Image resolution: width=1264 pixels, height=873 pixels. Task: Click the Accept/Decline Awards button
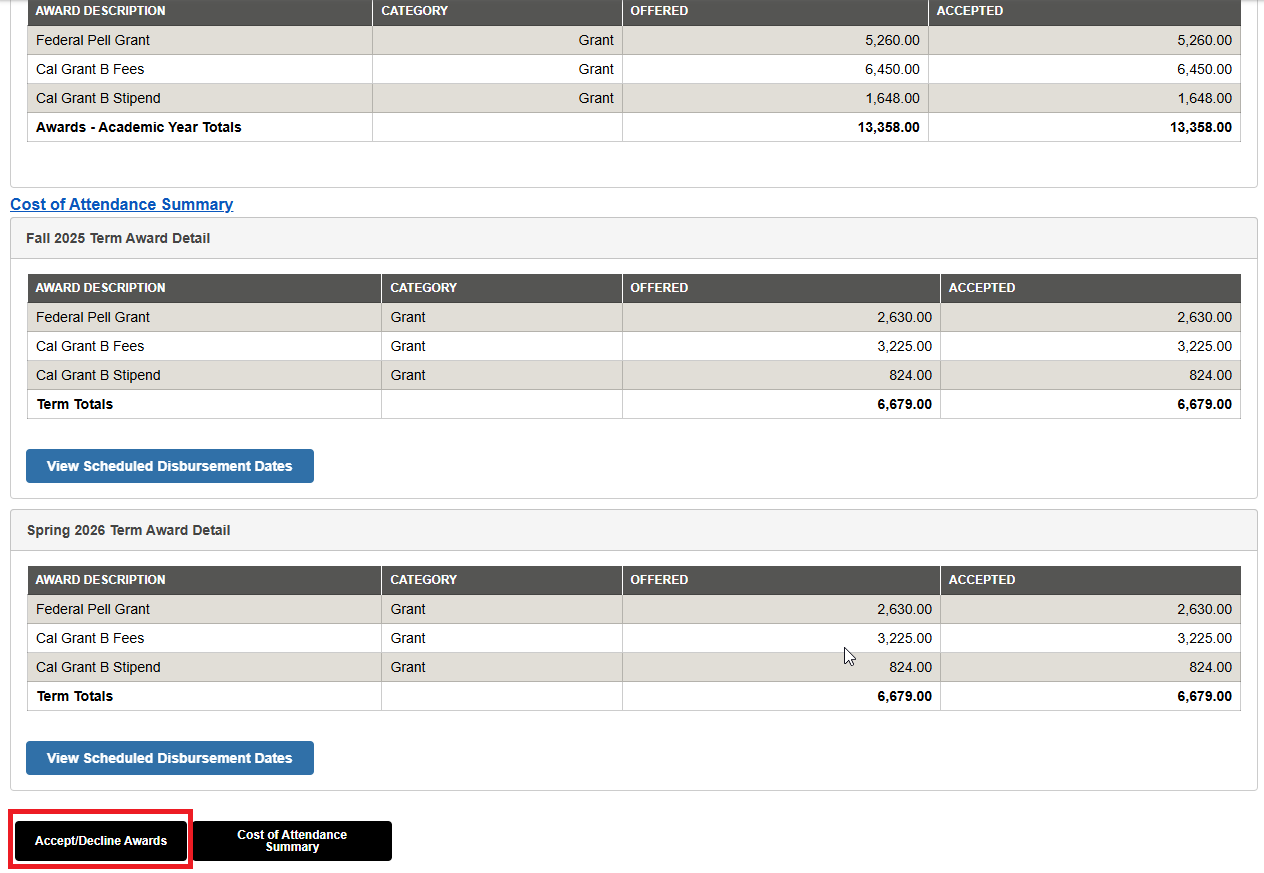101,841
